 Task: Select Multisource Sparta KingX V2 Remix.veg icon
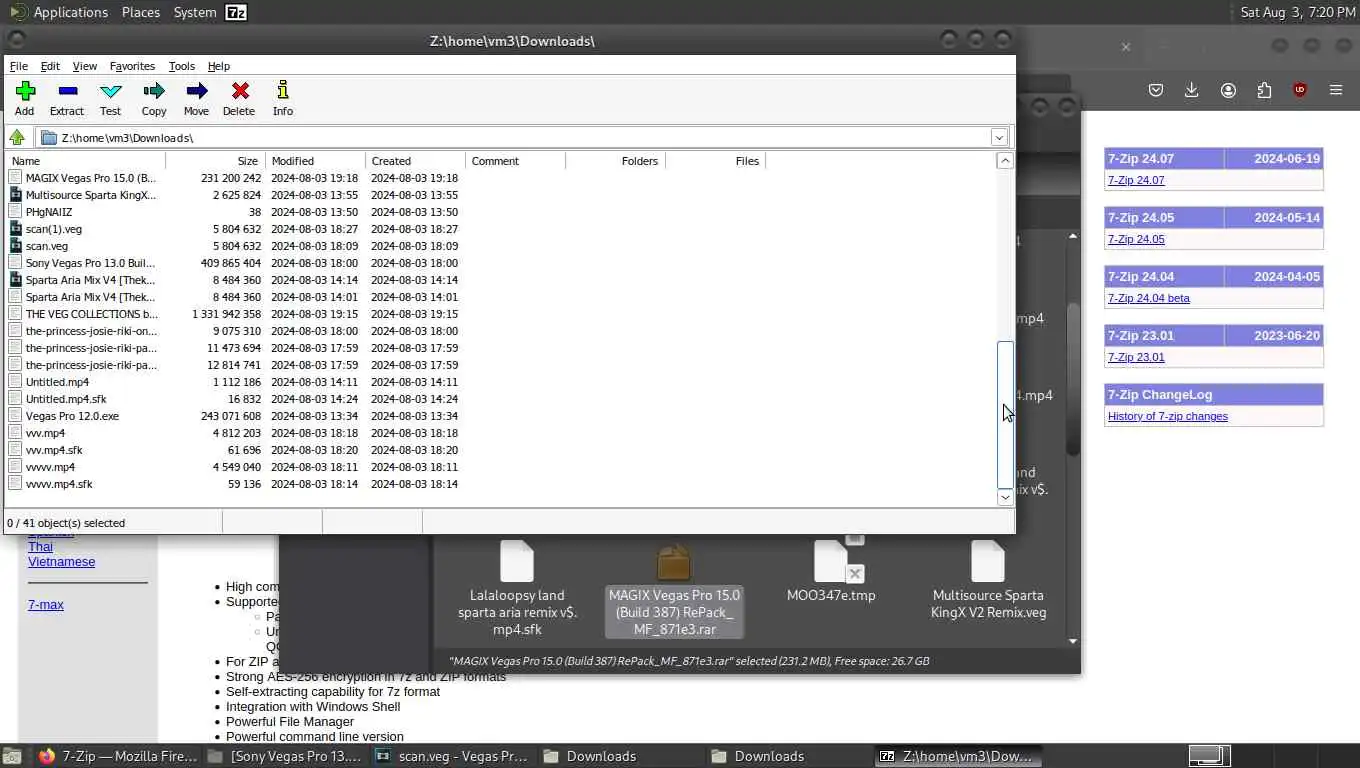988,580
